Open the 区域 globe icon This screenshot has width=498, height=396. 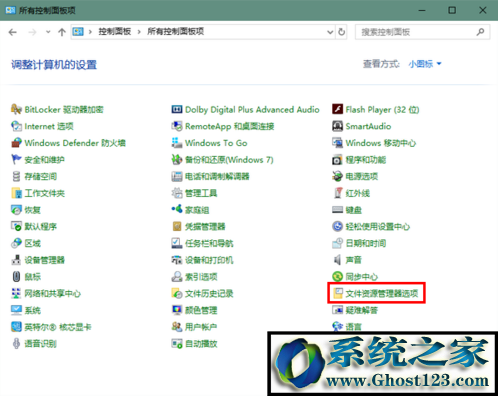[x=16, y=243]
